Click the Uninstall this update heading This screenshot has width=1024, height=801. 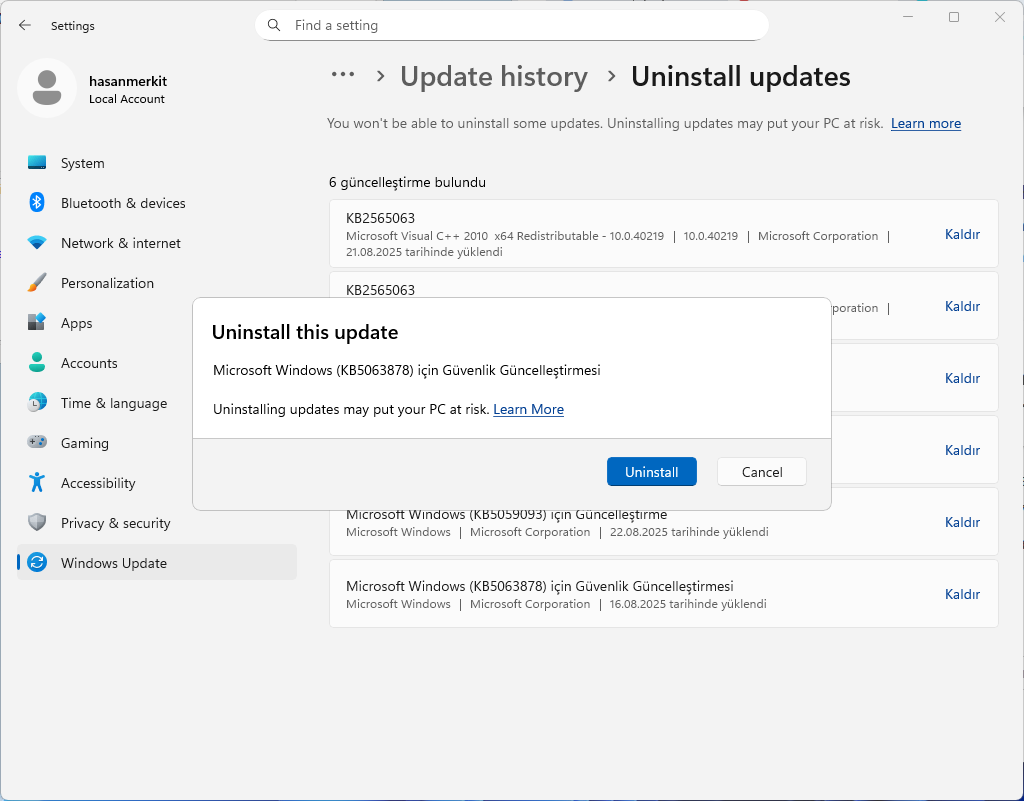[305, 332]
